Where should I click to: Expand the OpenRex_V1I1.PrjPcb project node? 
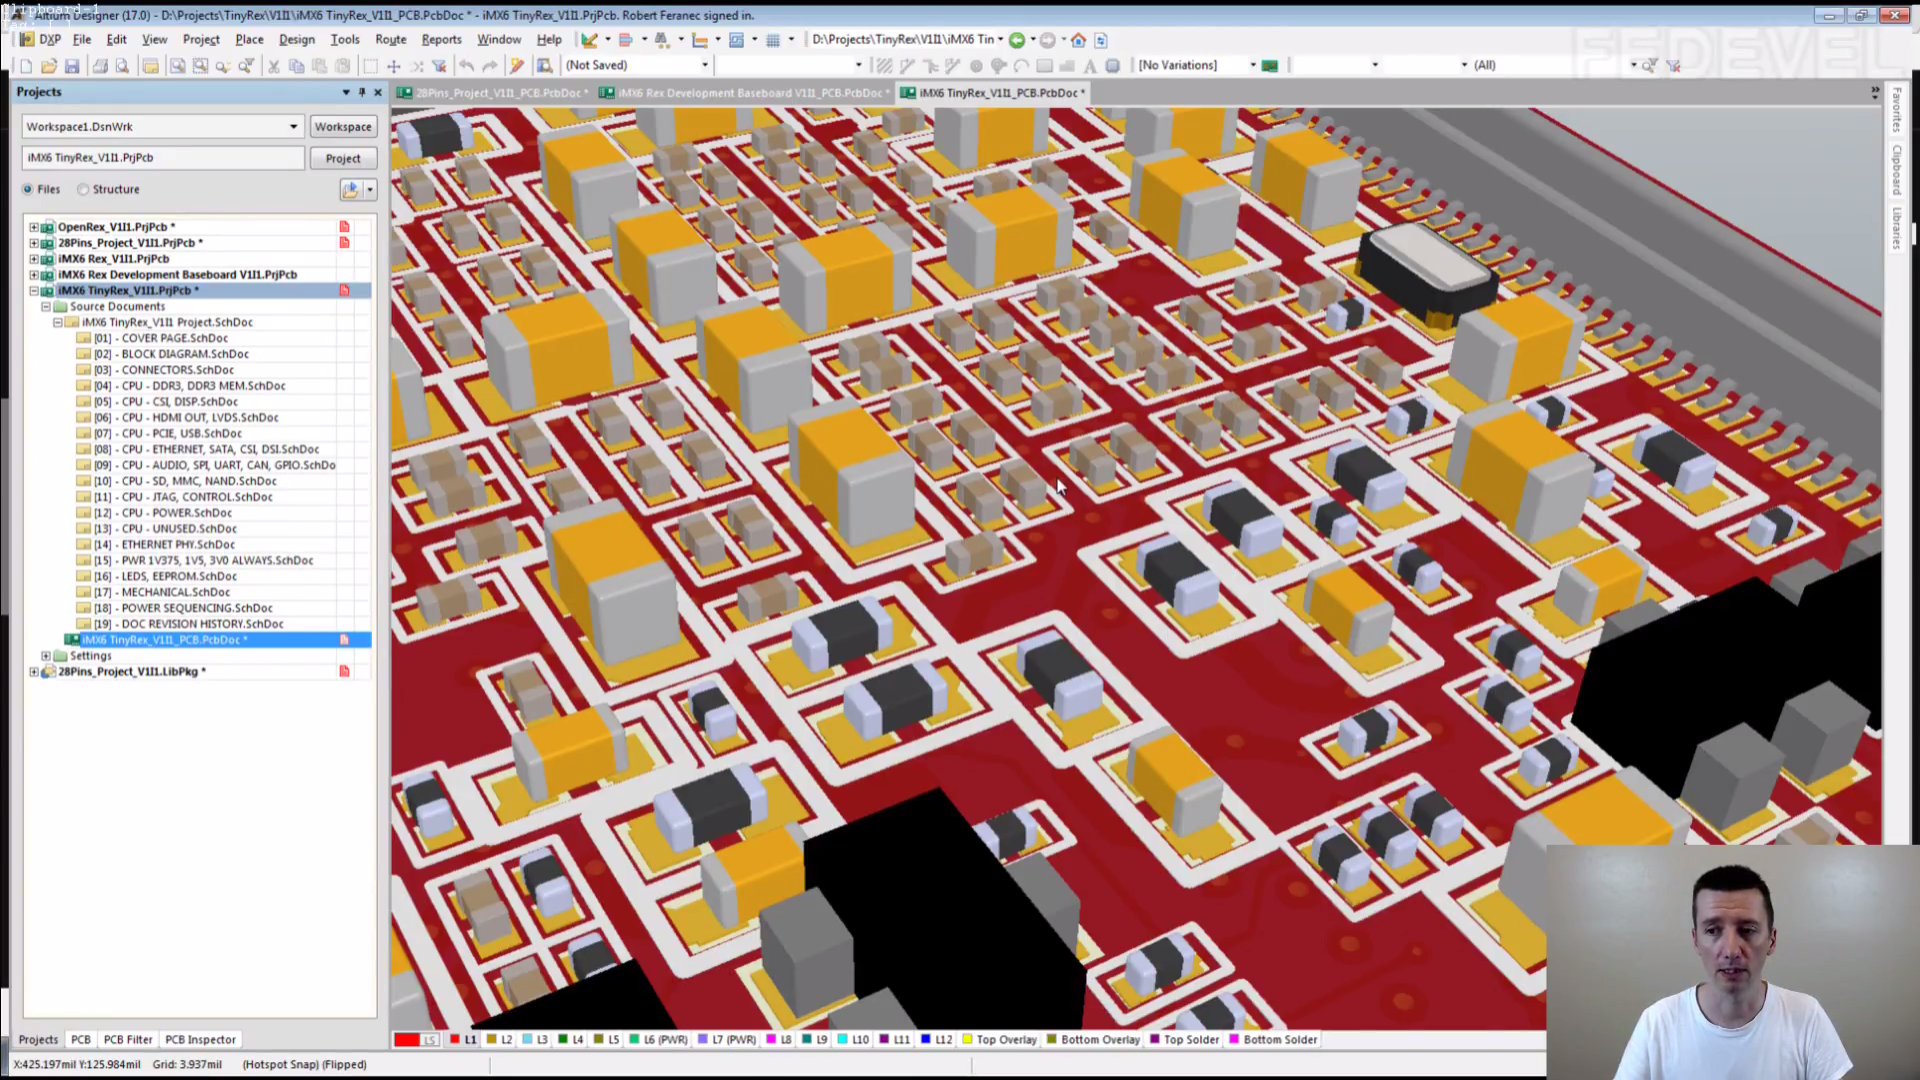34,227
